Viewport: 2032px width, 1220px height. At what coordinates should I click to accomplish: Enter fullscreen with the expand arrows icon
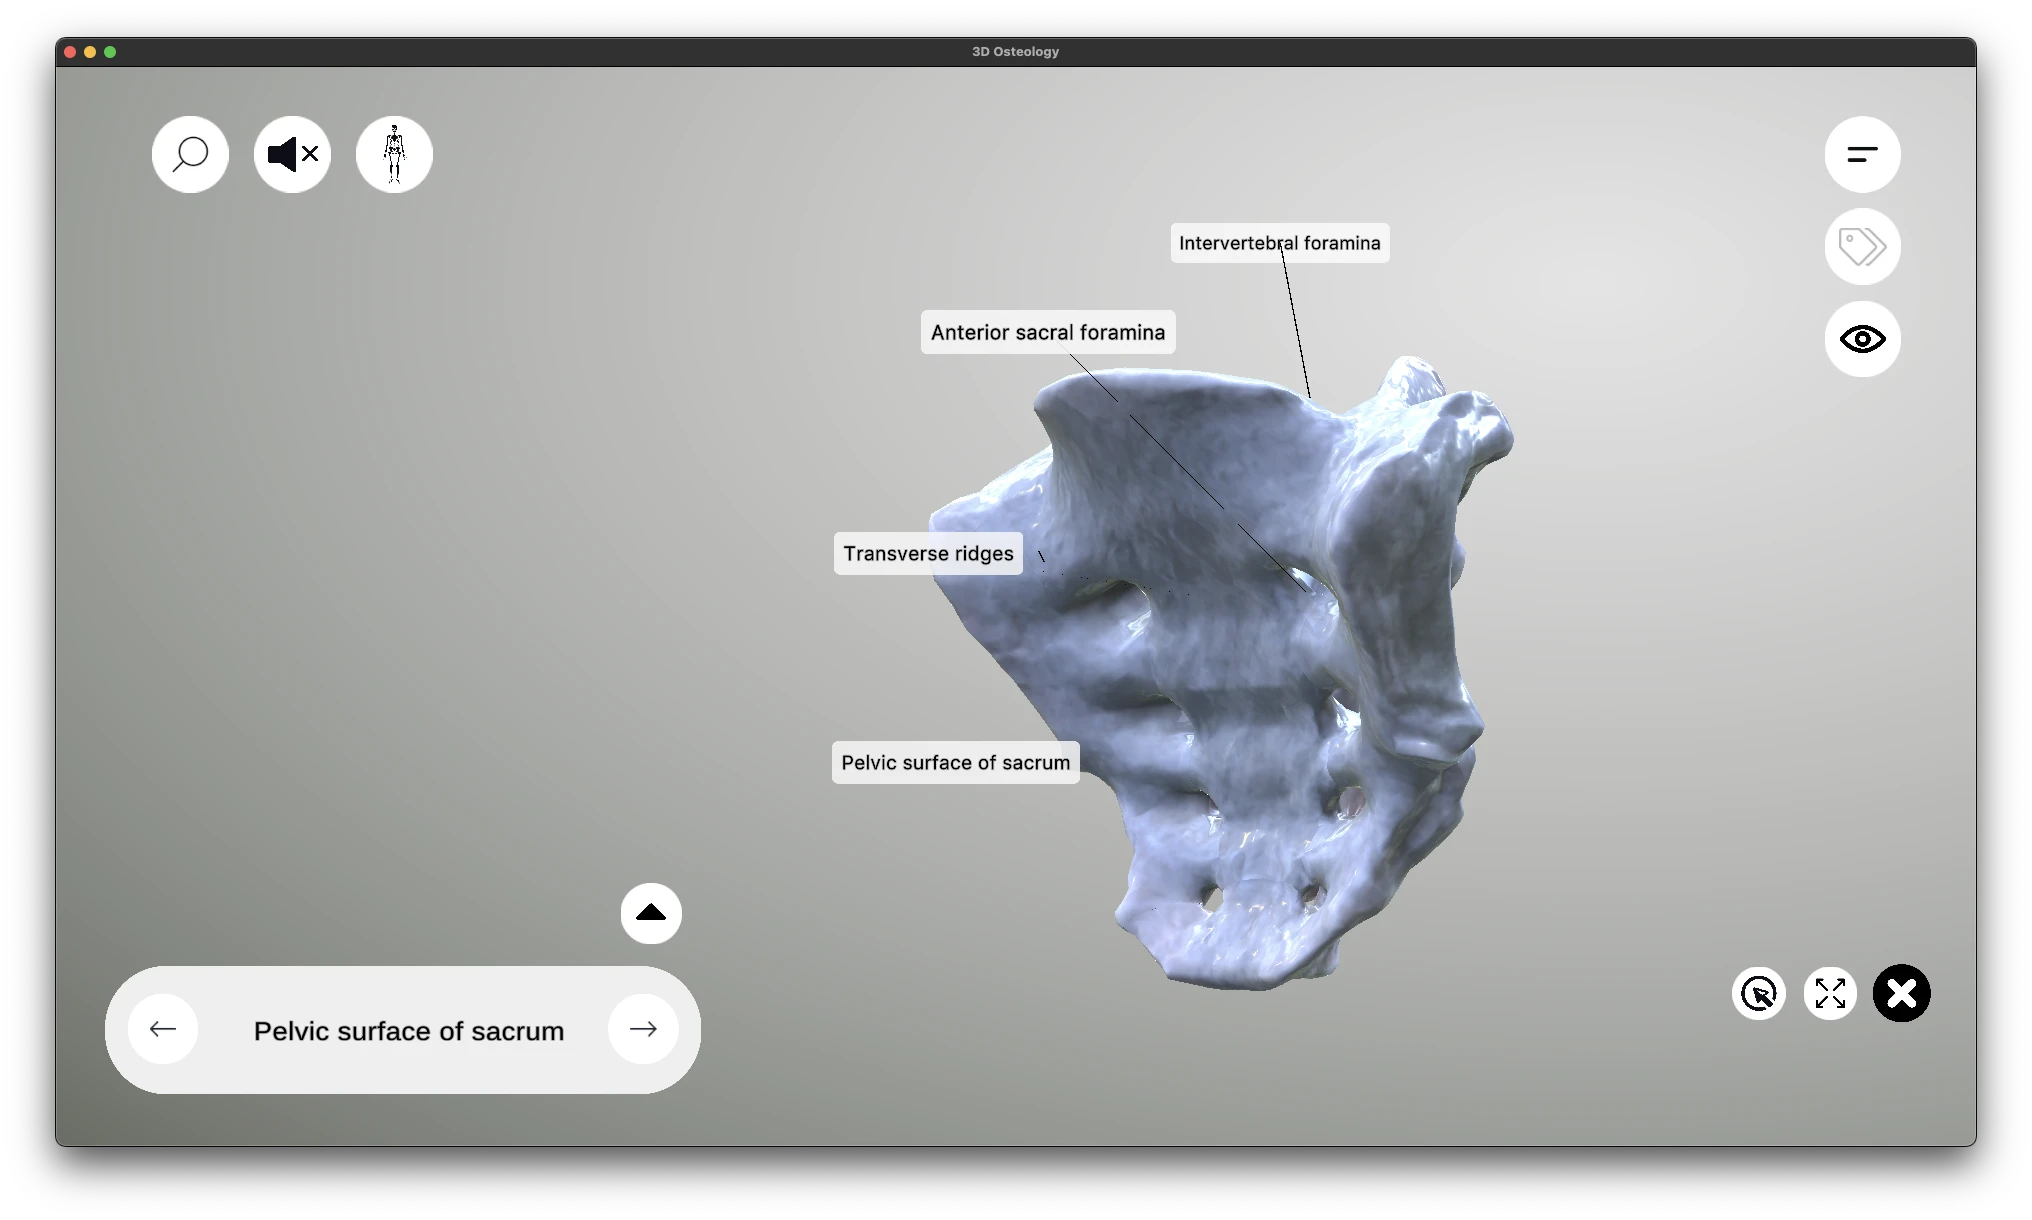pos(1830,994)
